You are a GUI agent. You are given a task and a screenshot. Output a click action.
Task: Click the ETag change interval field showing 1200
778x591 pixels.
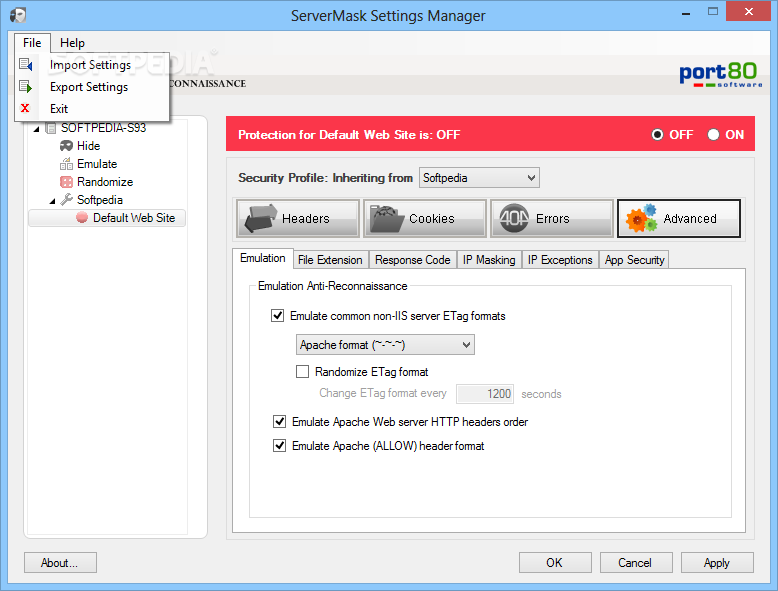tap(485, 394)
